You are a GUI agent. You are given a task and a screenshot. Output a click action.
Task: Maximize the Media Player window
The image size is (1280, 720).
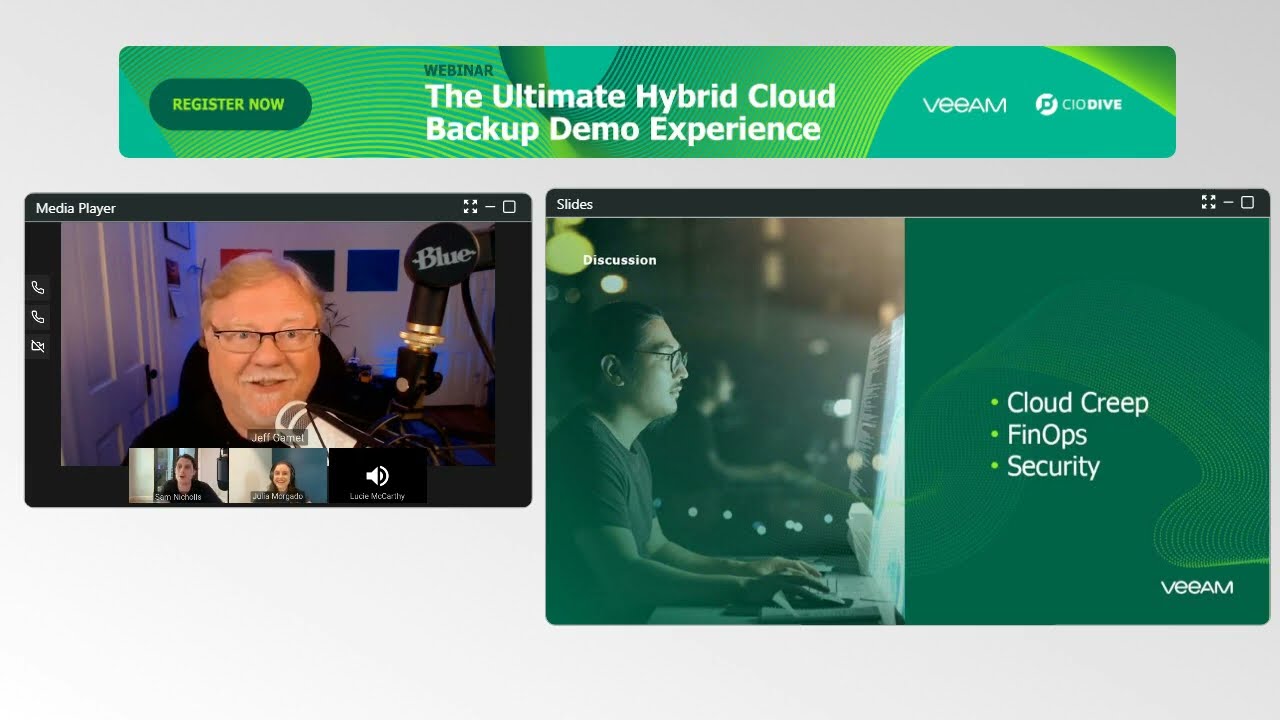point(510,207)
